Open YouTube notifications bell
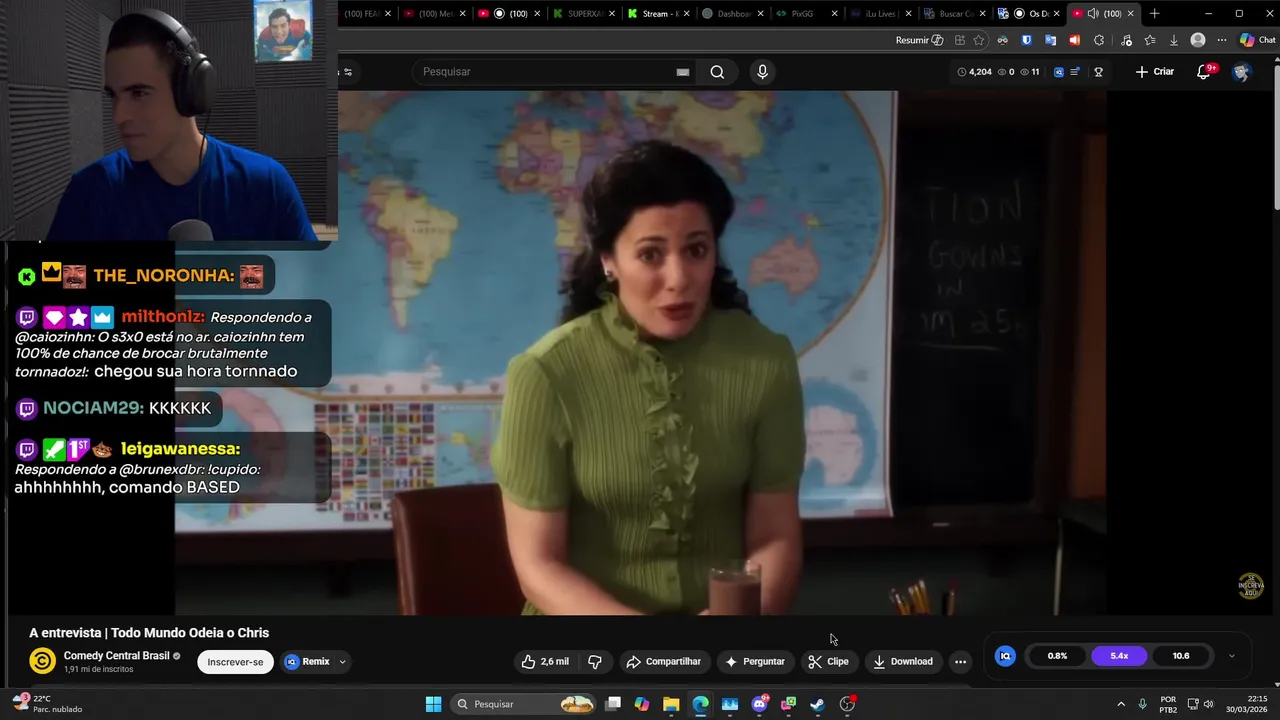1280x720 pixels. 1204,72
